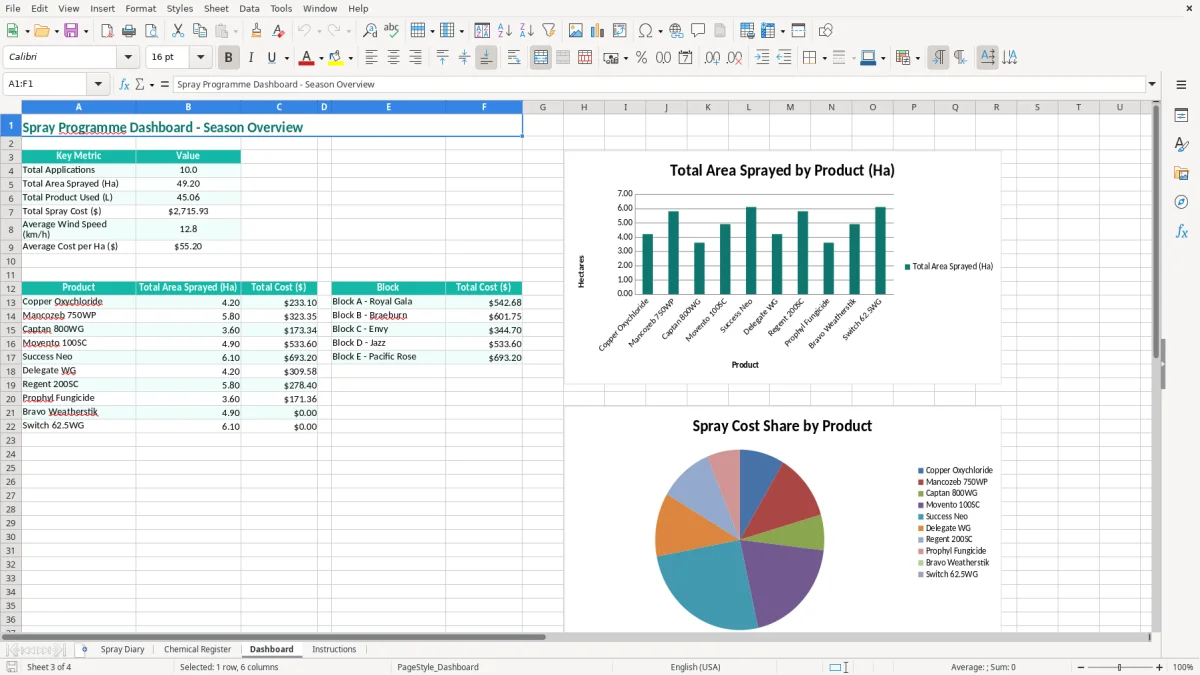Switch to Instructions sheet tab
The width and height of the screenshot is (1200, 675).
click(334, 649)
